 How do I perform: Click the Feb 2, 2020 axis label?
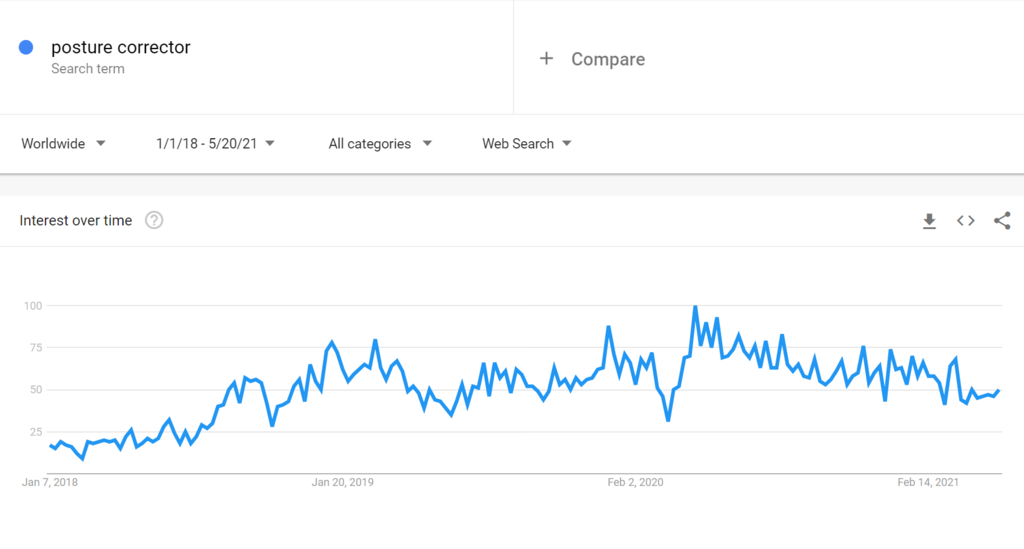tap(637, 483)
